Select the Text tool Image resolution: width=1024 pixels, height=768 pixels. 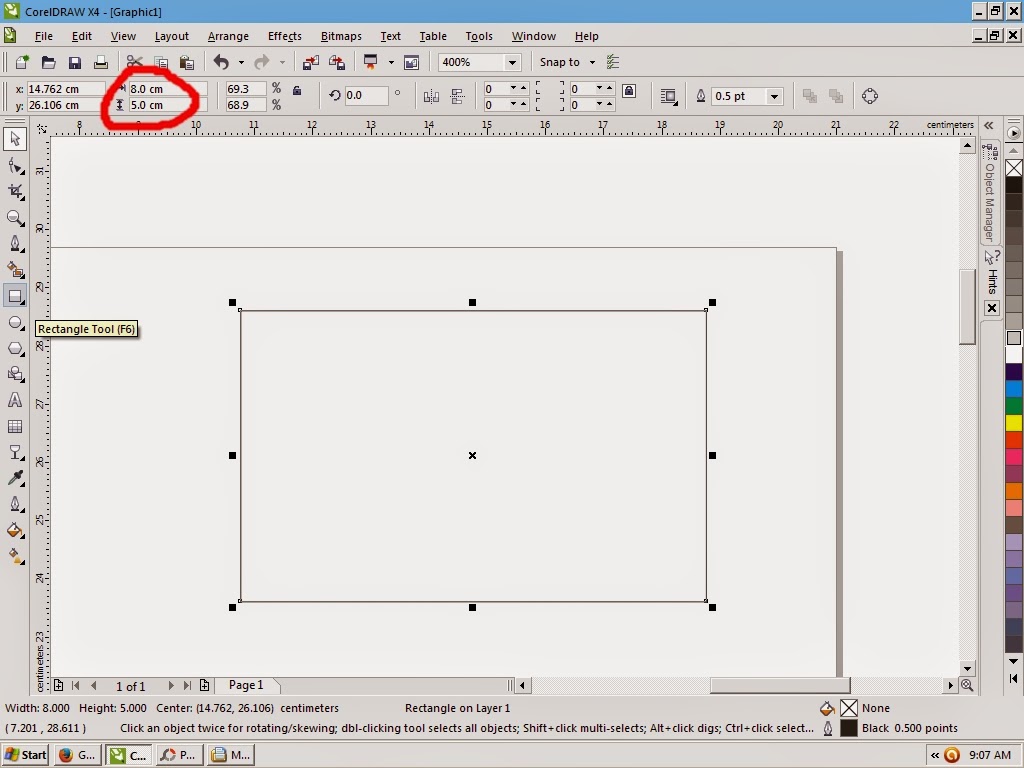pyautogui.click(x=15, y=399)
